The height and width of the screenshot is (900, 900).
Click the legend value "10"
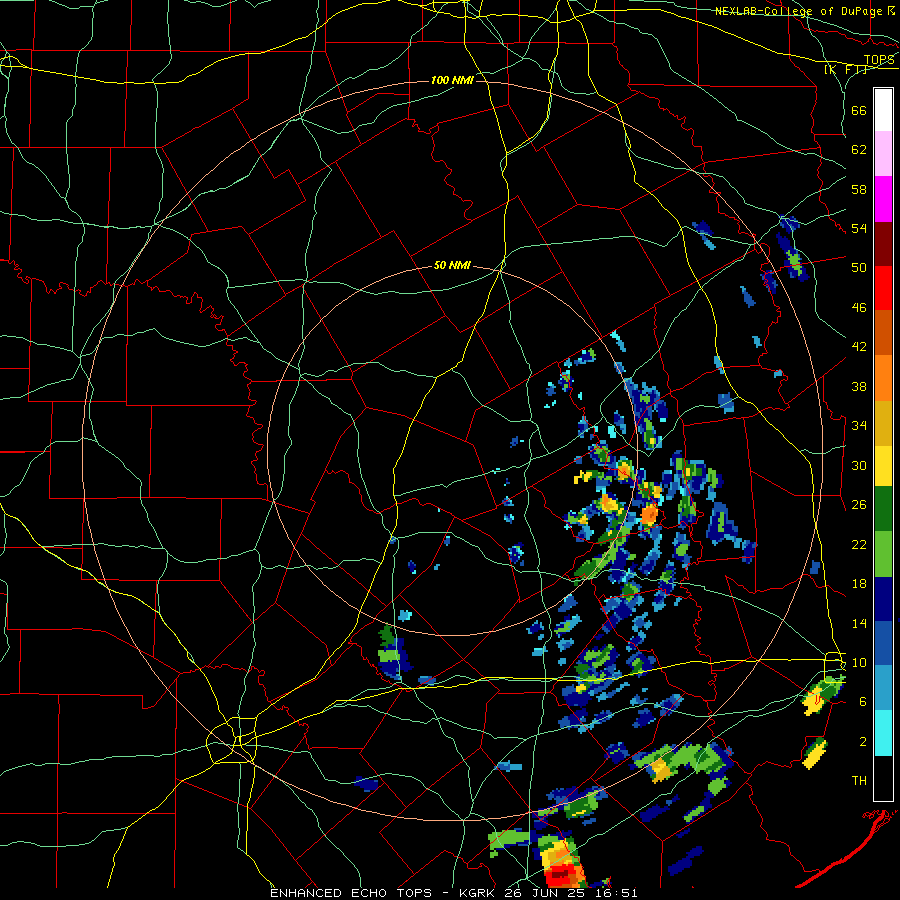(859, 662)
